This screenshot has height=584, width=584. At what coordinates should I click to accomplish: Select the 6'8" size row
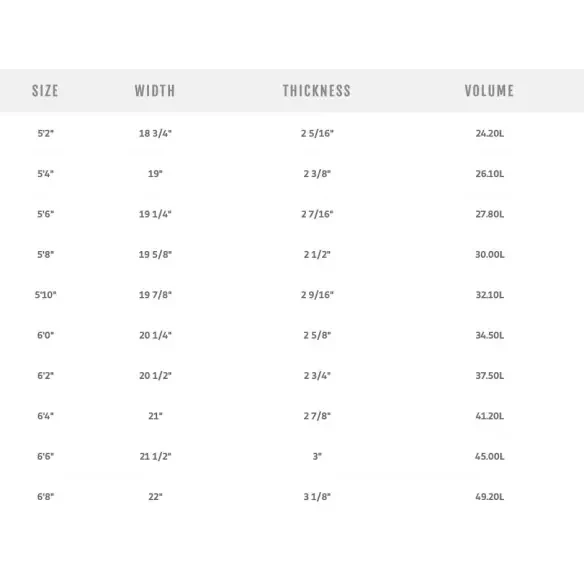292,497
